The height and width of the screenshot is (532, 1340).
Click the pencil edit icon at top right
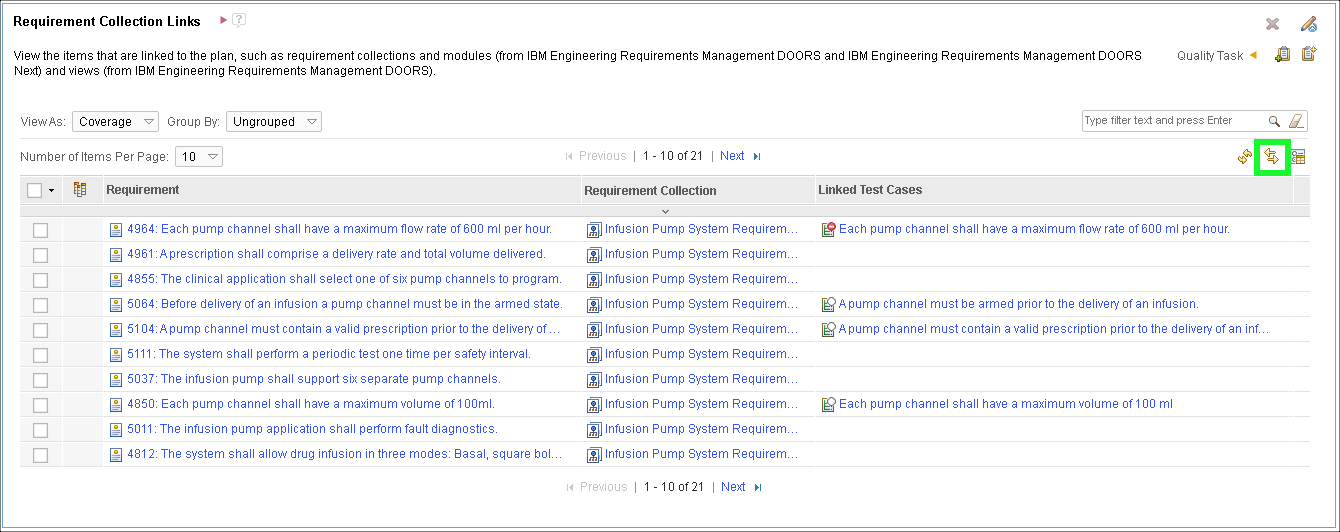[1308, 24]
